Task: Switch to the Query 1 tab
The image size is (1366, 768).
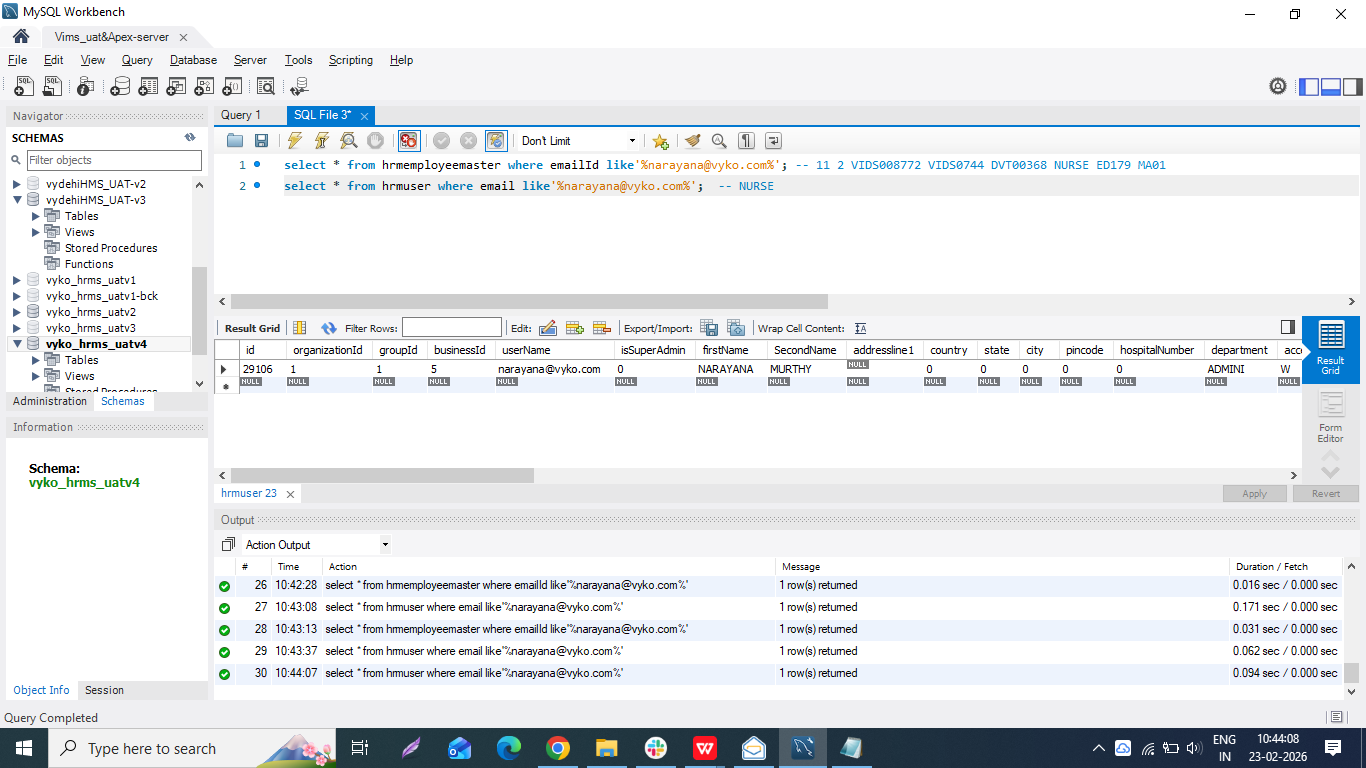Action: pyautogui.click(x=241, y=115)
